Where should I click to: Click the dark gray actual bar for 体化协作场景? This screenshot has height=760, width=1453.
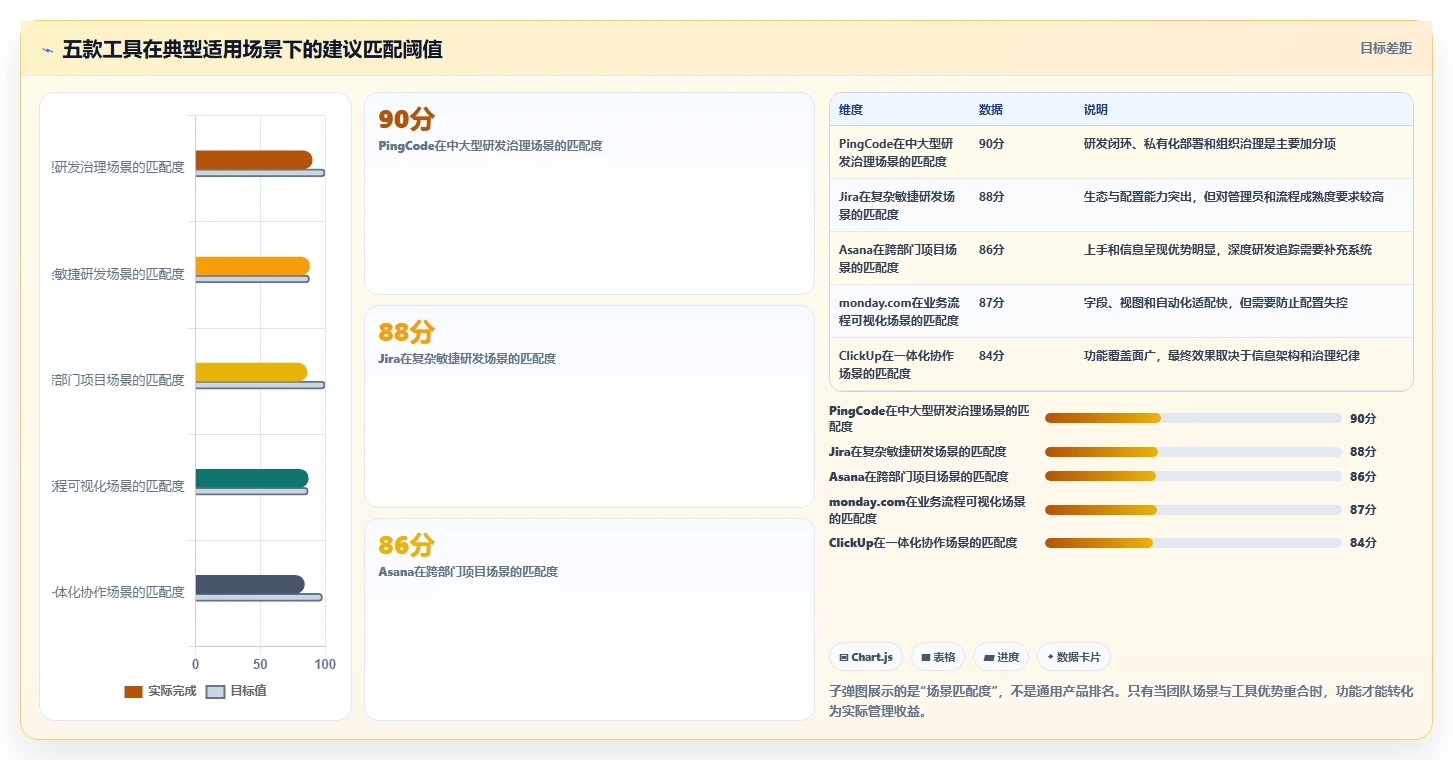click(x=250, y=584)
